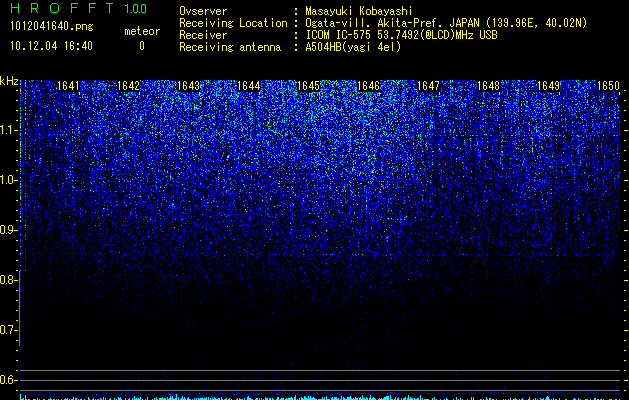Click the 1.0 kHz axis label

tap(8, 180)
